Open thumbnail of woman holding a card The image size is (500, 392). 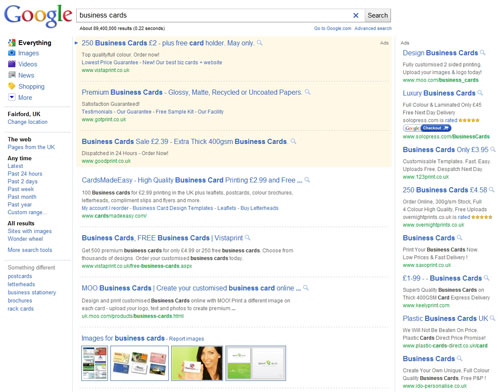197,363
